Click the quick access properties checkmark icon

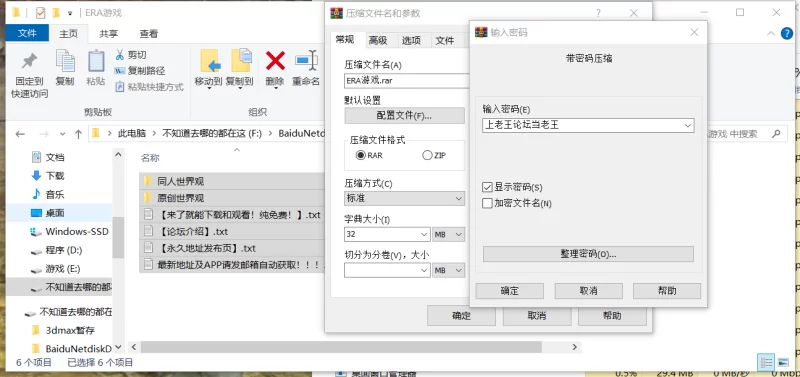click(41, 13)
